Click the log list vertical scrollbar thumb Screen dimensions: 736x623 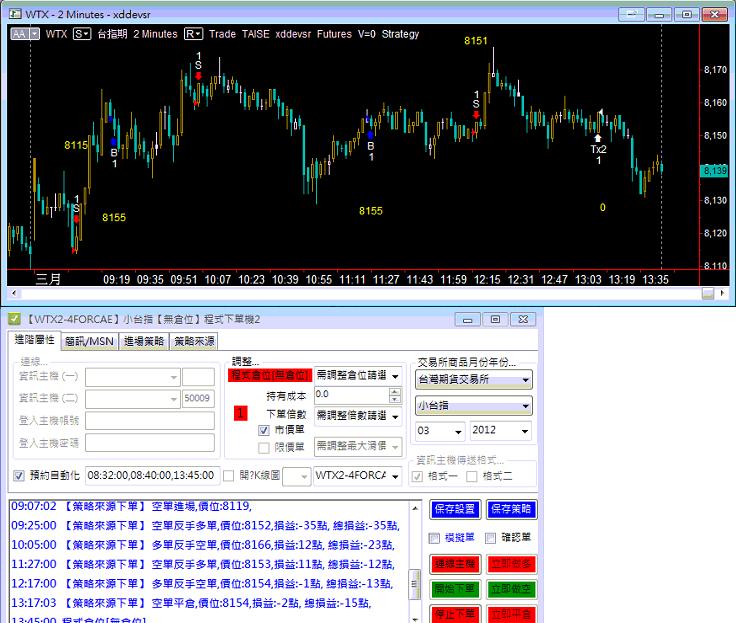tap(415, 584)
